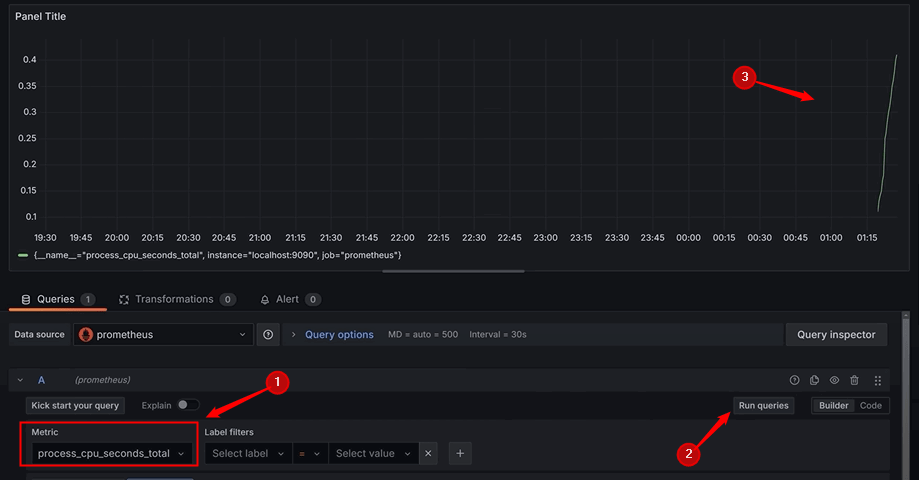Add a label filter with plus button

[x=460, y=453]
